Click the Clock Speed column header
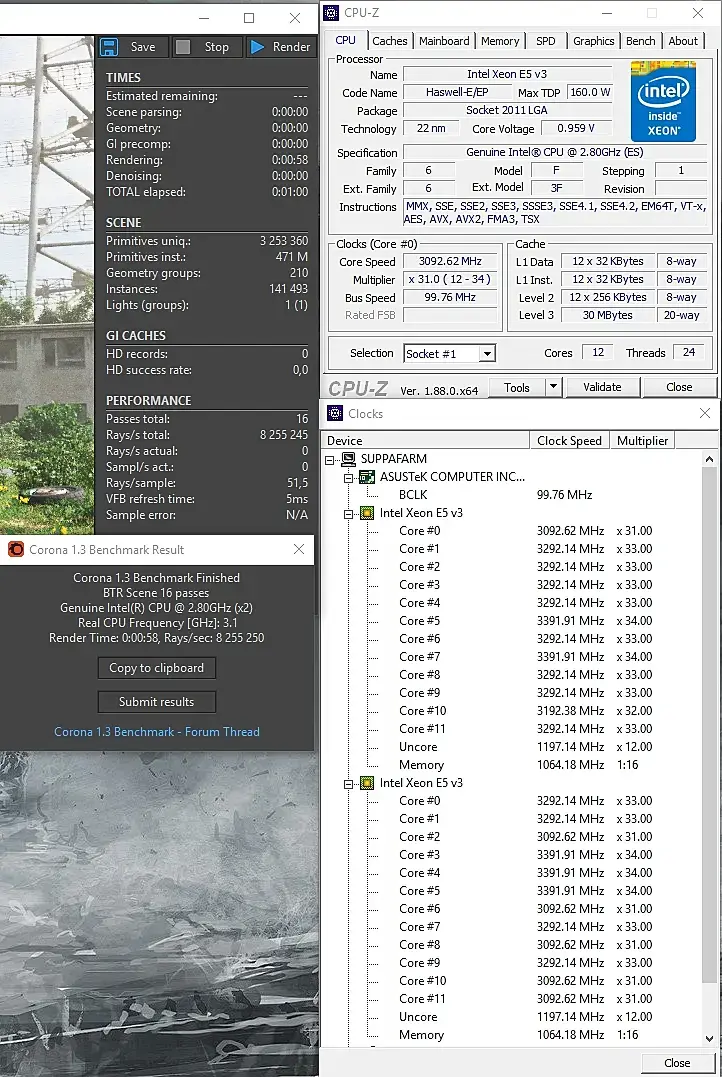This screenshot has width=722, height=1077. tap(569, 440)
